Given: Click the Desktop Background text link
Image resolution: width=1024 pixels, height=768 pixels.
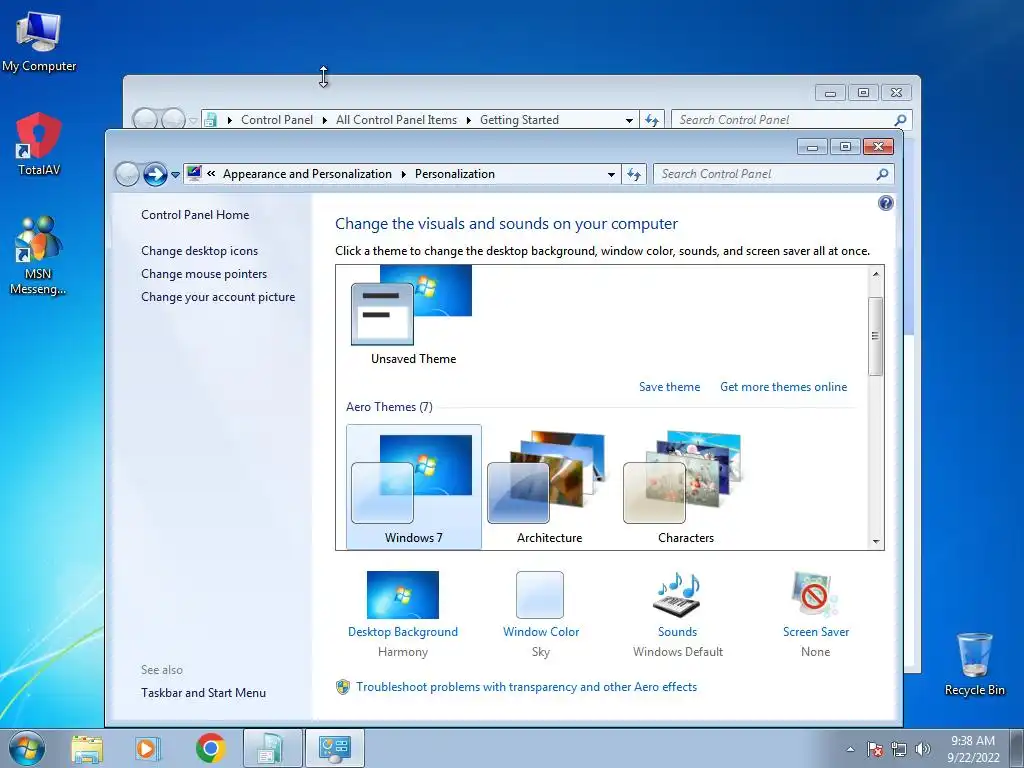Looking at the screenshot, I should pos(402,632).
